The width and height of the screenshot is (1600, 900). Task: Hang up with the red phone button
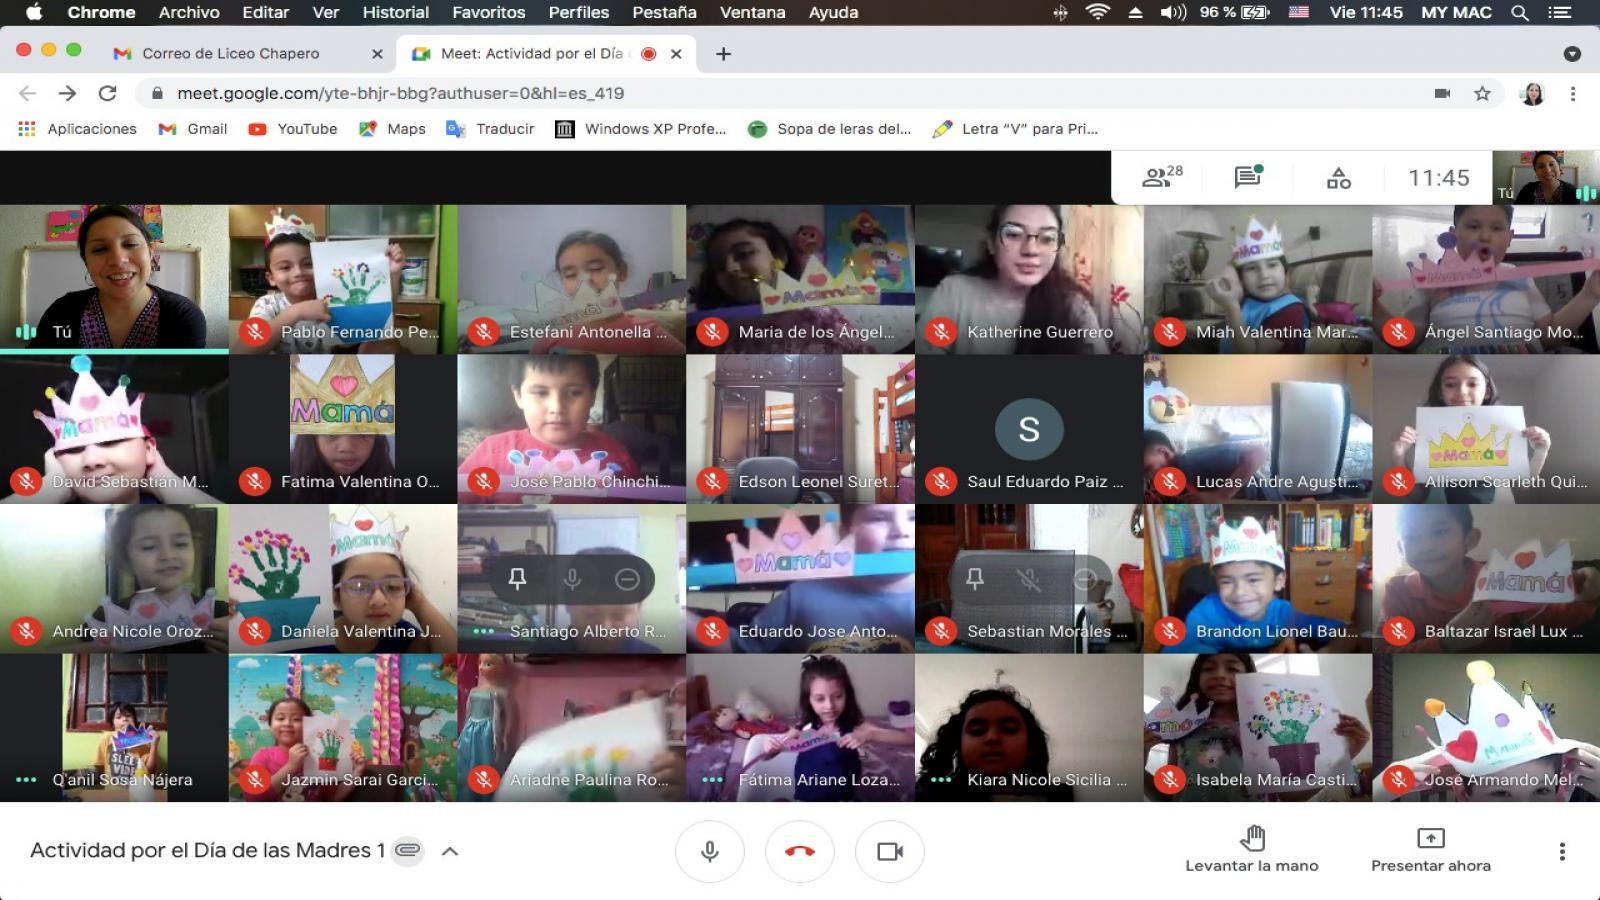coord(800,851)
